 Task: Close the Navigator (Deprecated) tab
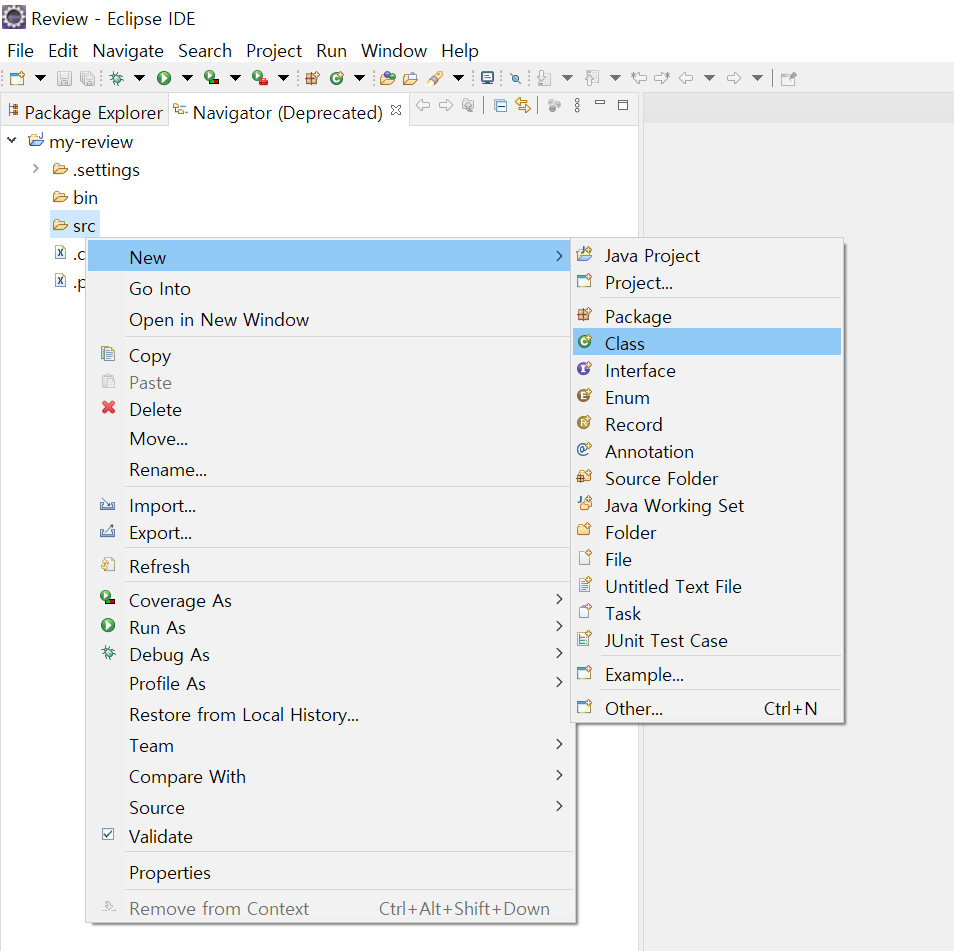tap(396, 110)
